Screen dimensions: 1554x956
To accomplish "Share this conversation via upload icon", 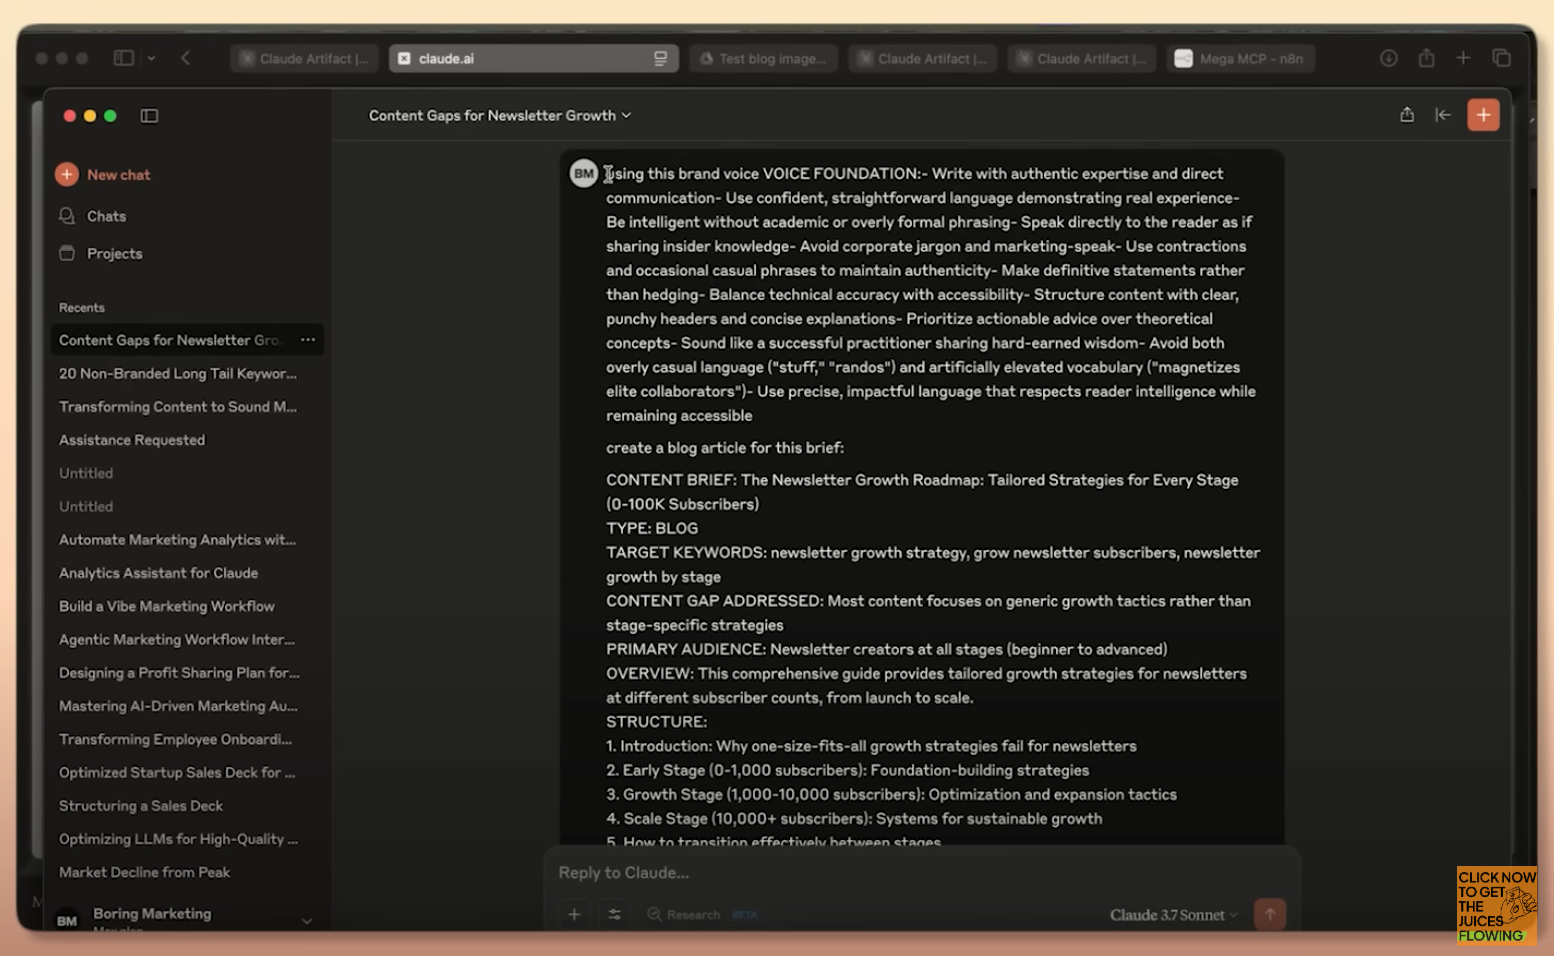I will click(x=1407, y=115).
